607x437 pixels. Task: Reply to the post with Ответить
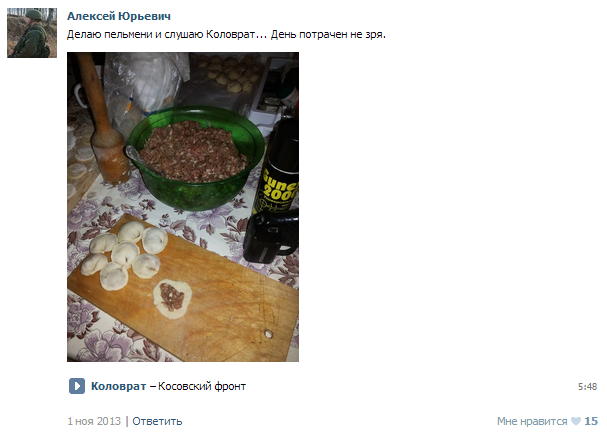pos(157,421)
